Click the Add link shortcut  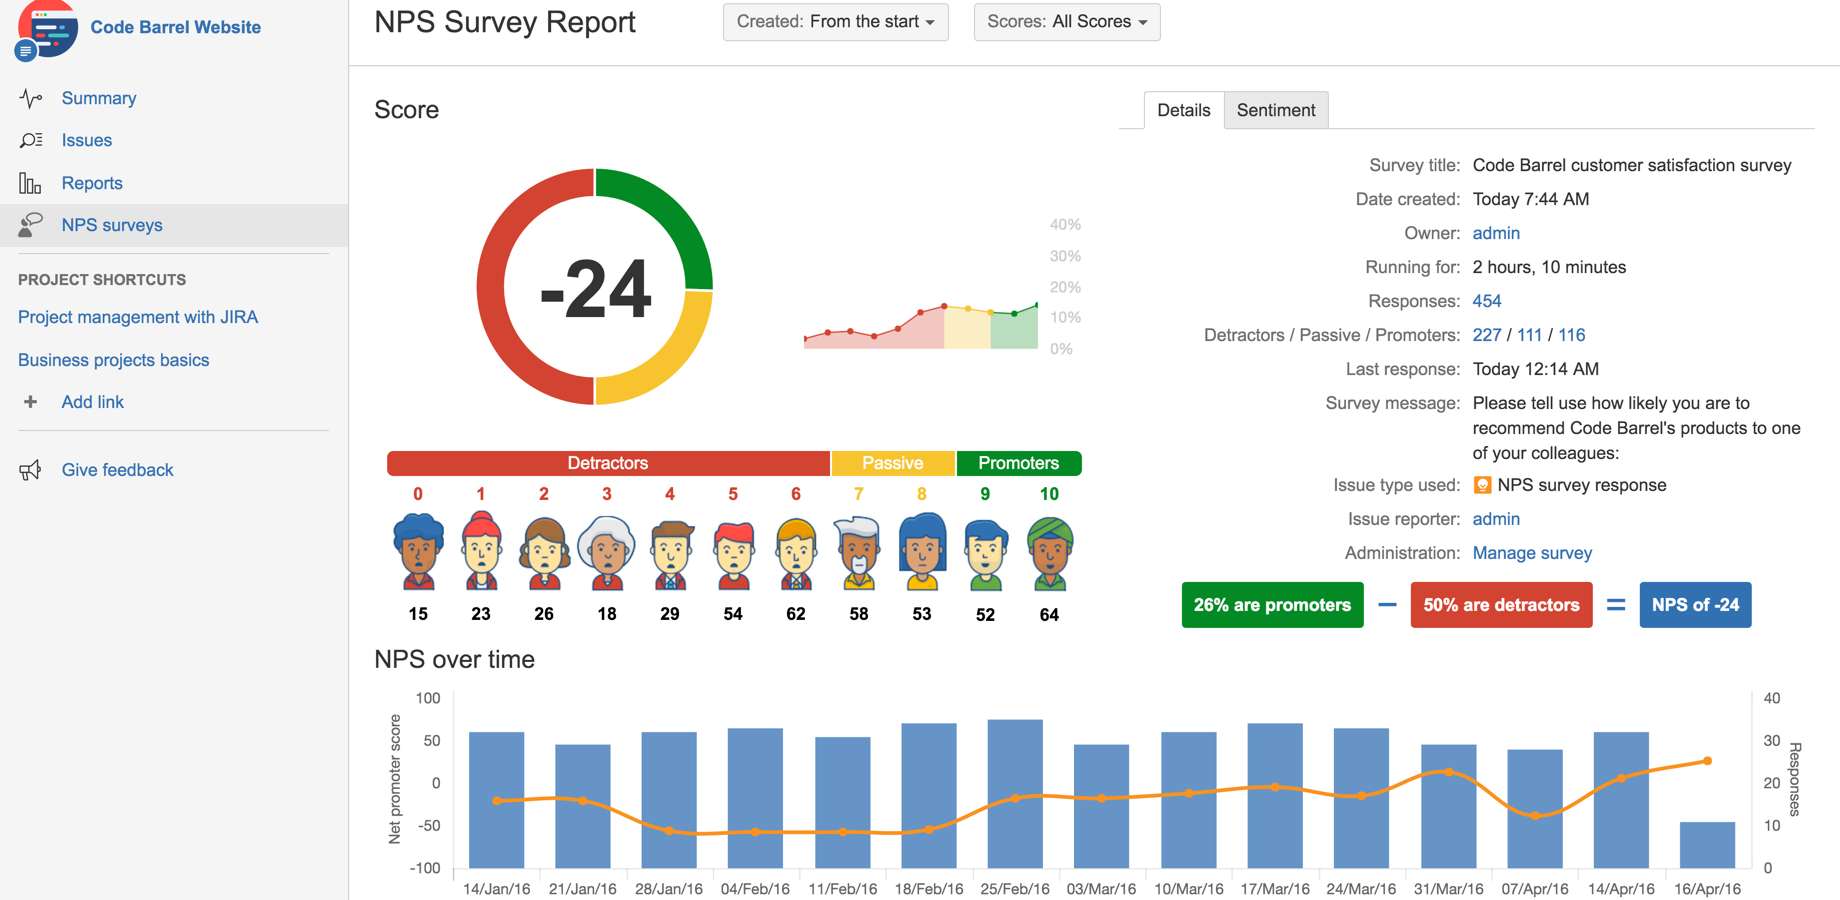coord(93,402)
